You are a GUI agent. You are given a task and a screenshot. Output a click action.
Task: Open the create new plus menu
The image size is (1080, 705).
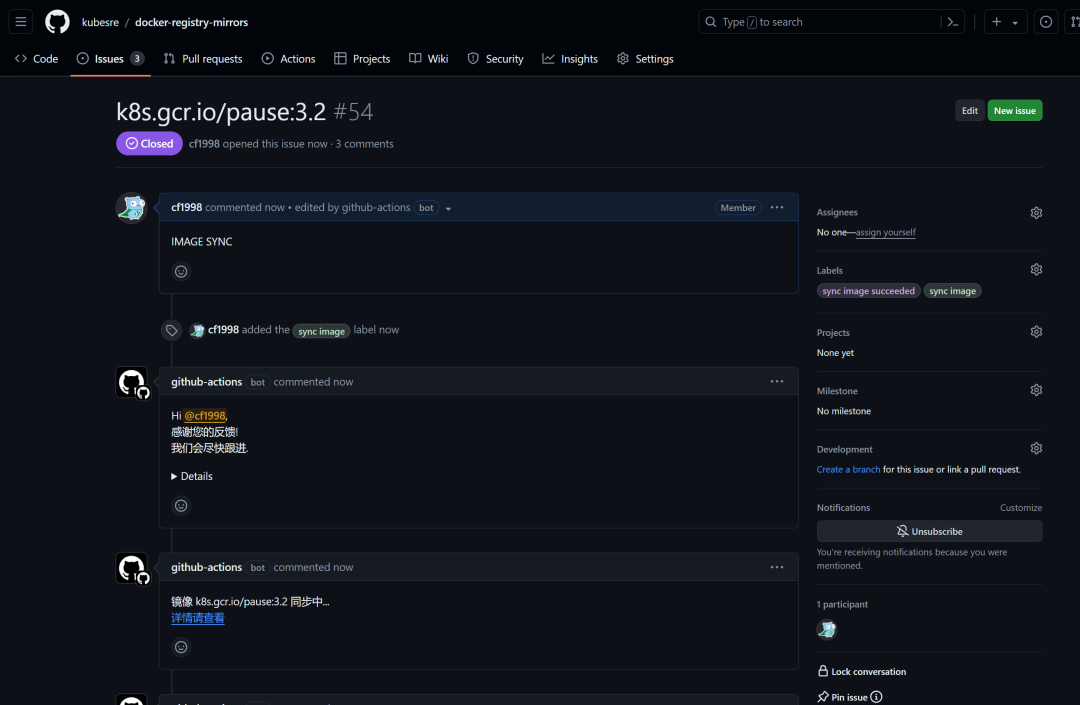tap(1005, 22)
